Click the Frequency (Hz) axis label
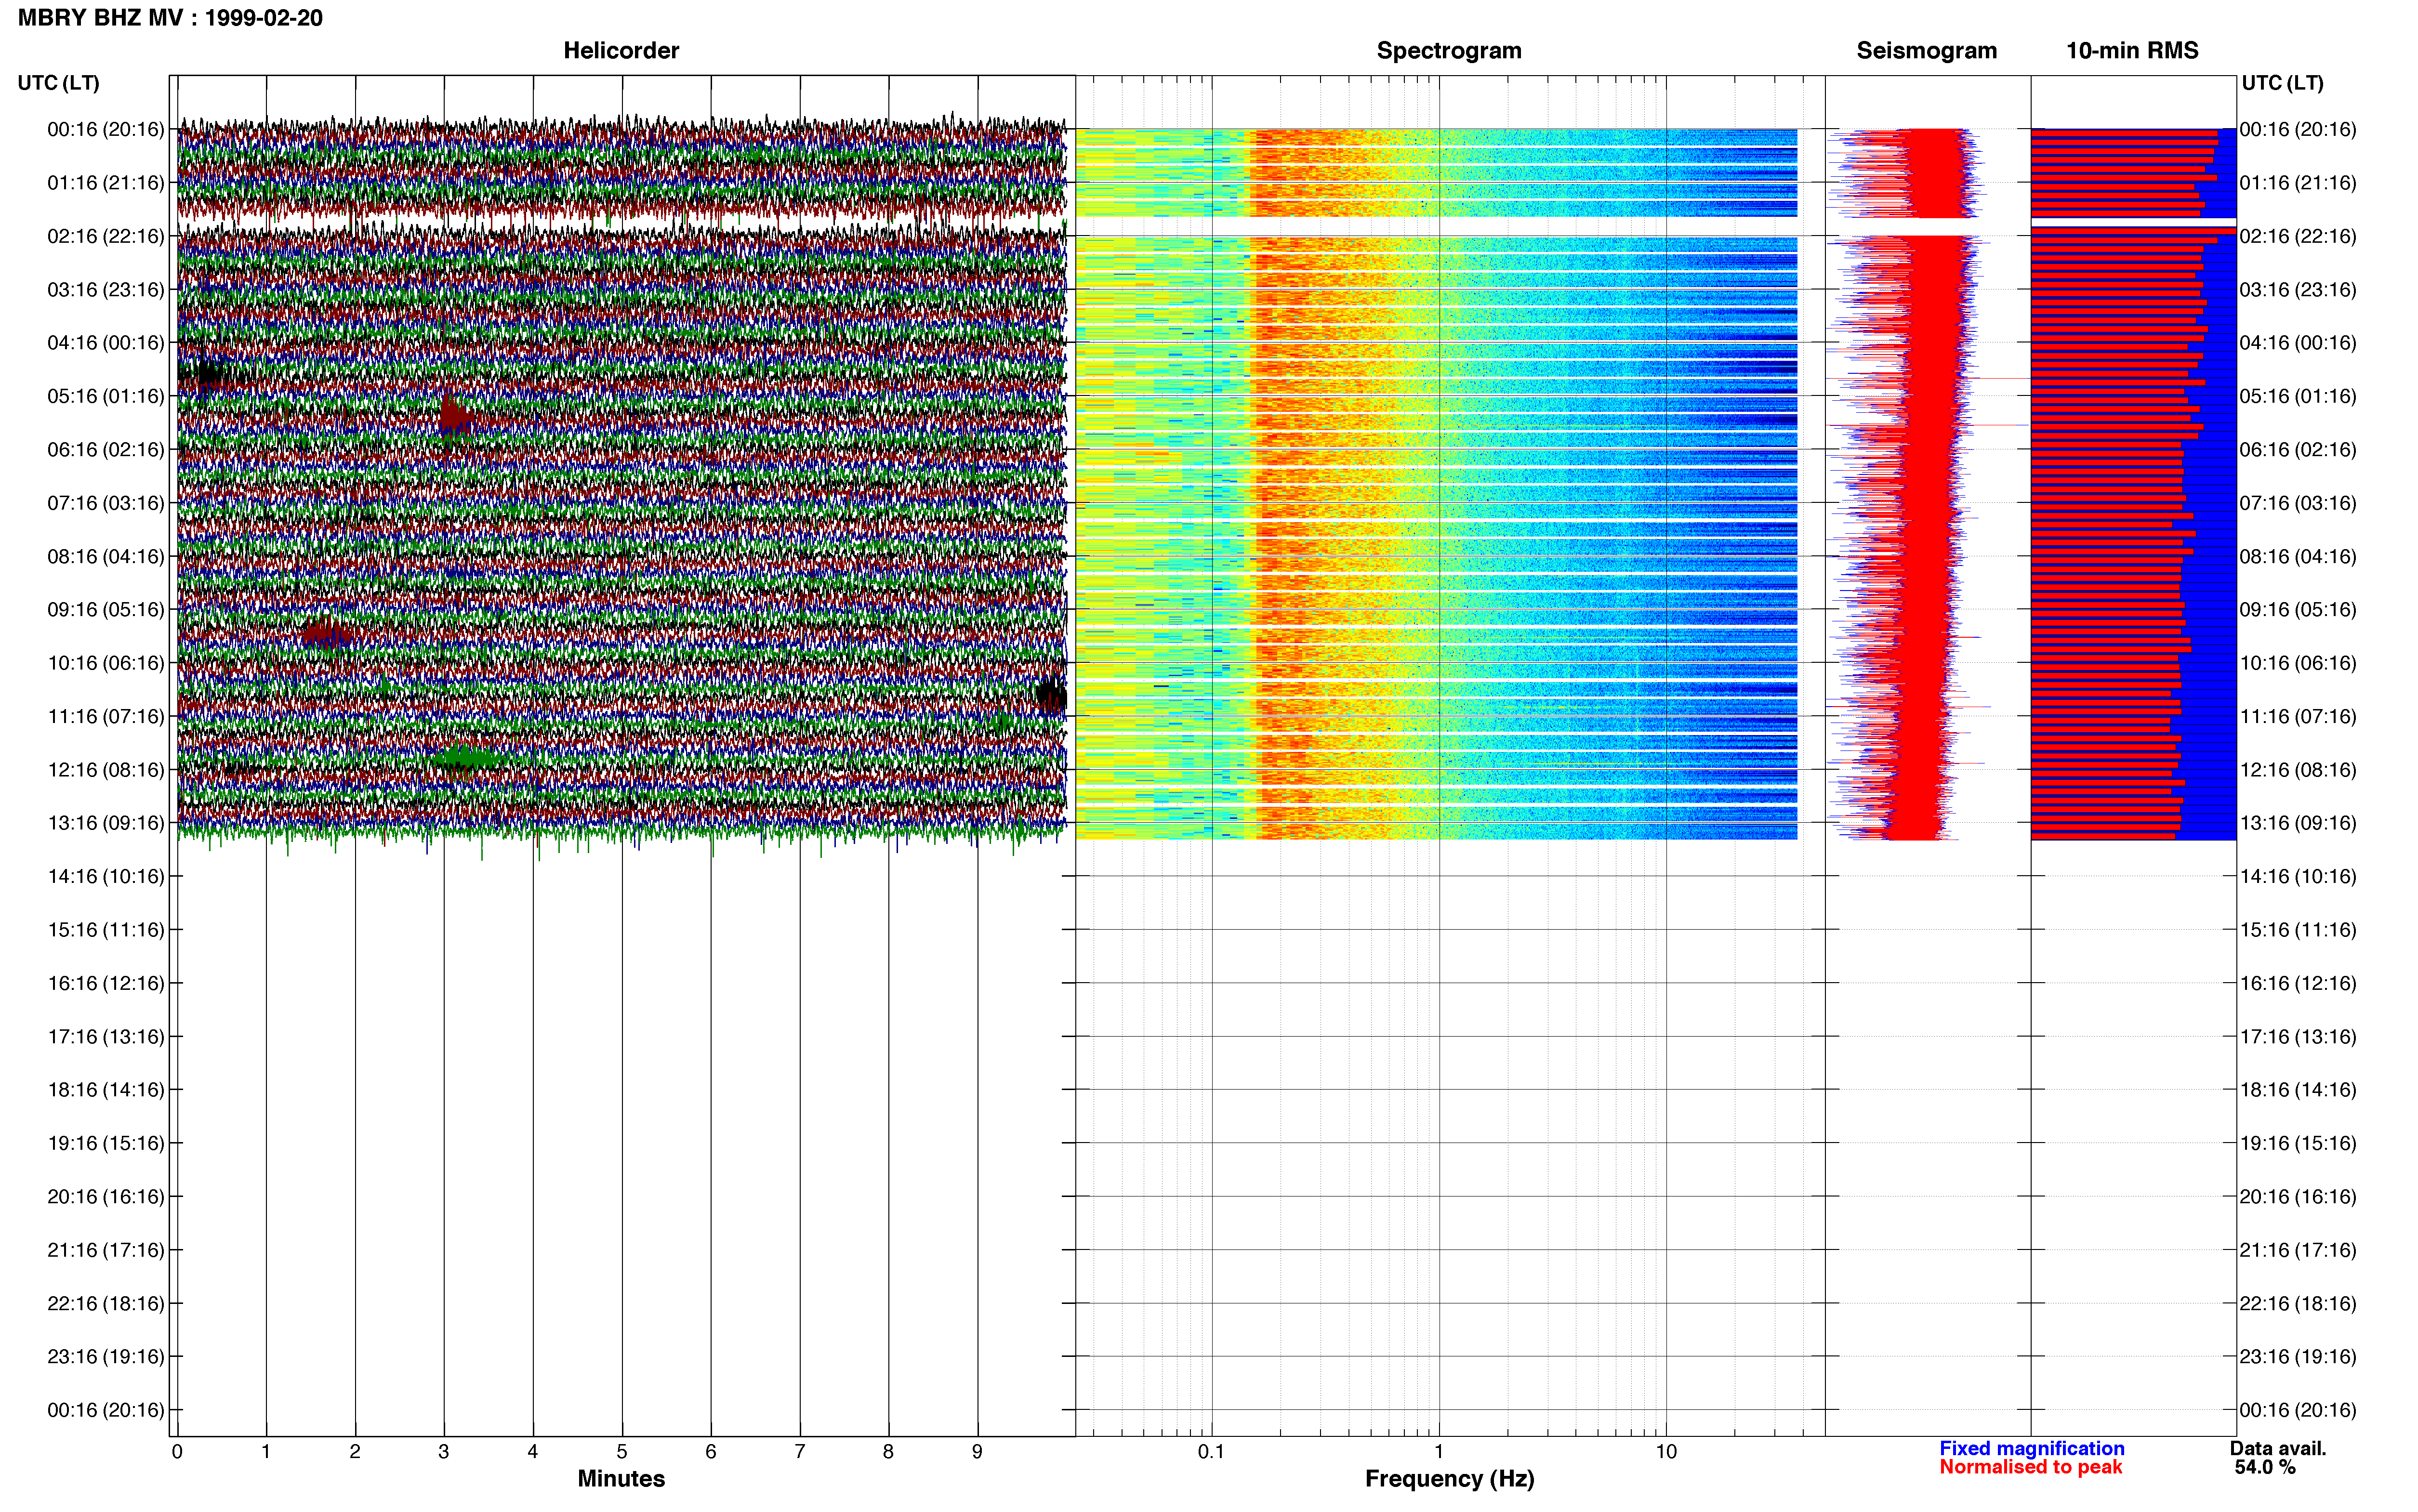 click(x=1449, y=1478)
